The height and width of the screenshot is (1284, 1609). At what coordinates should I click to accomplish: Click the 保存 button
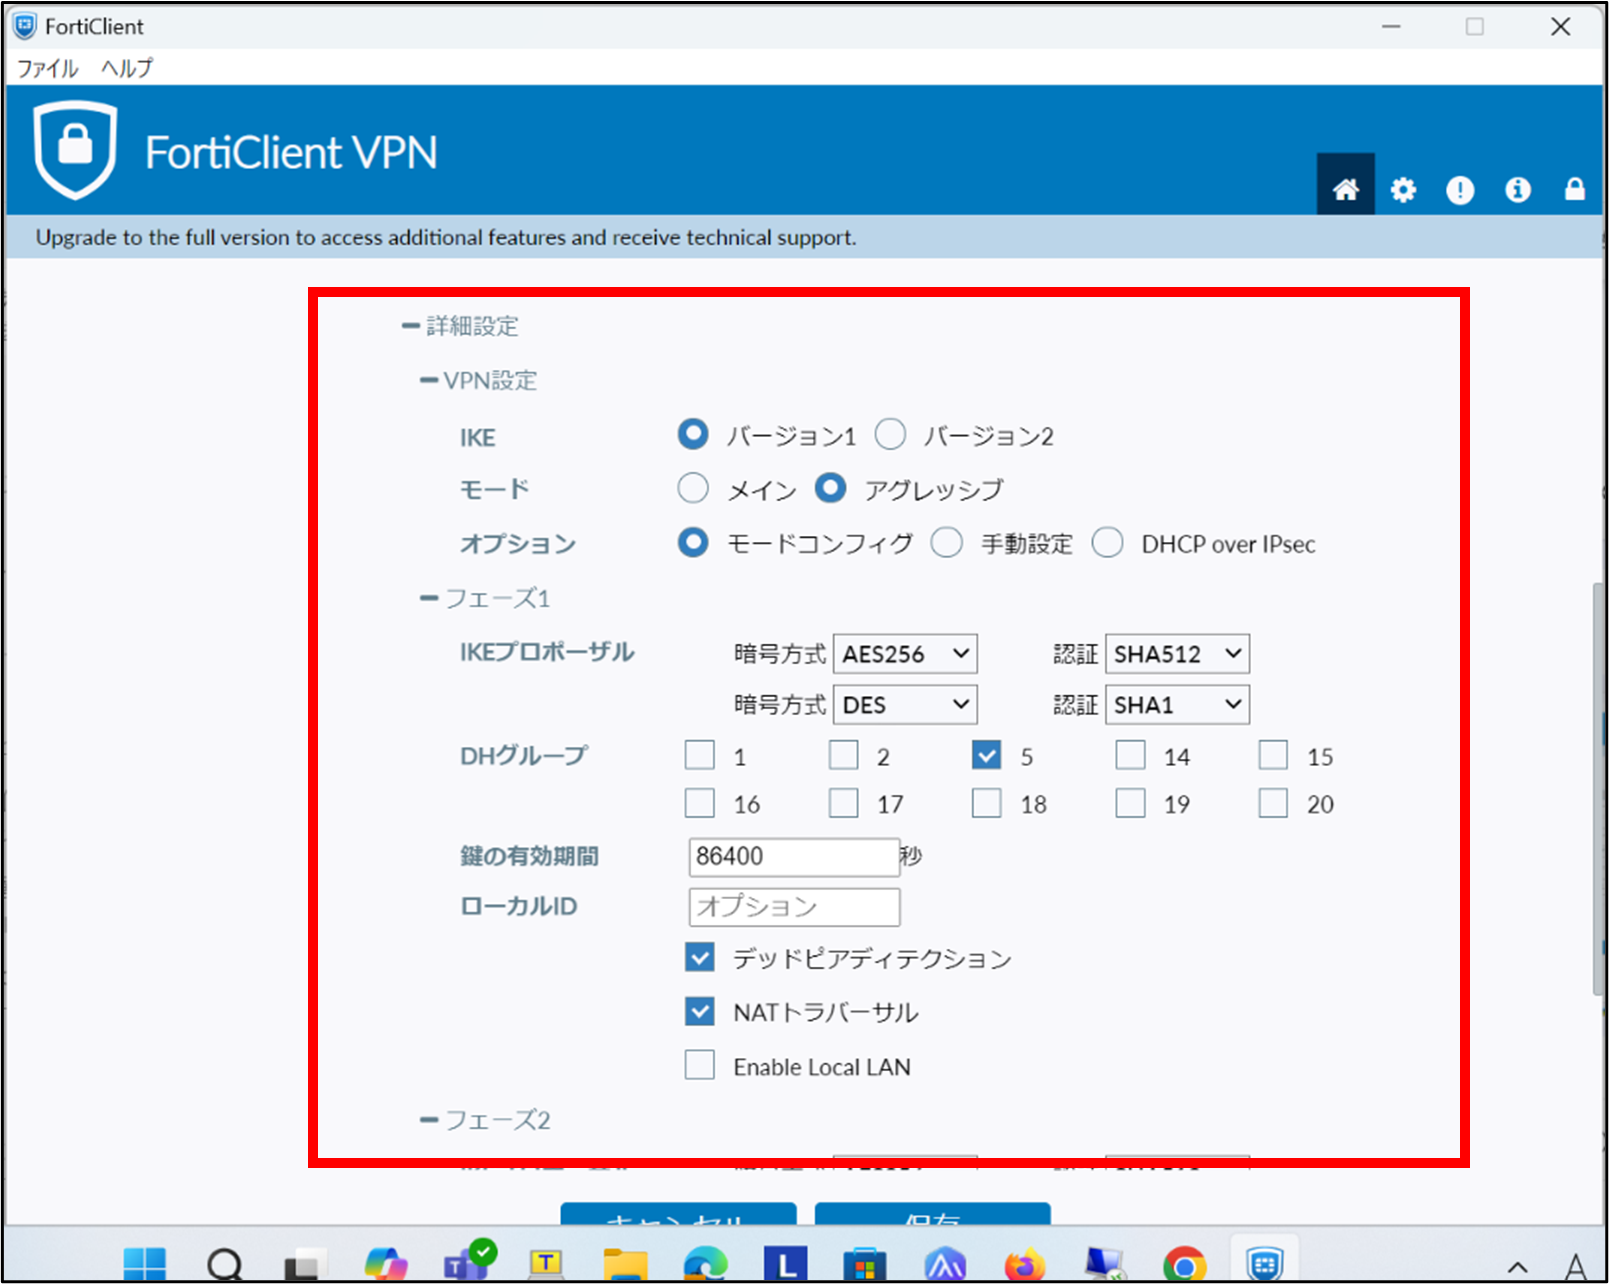pos(932,1214)
